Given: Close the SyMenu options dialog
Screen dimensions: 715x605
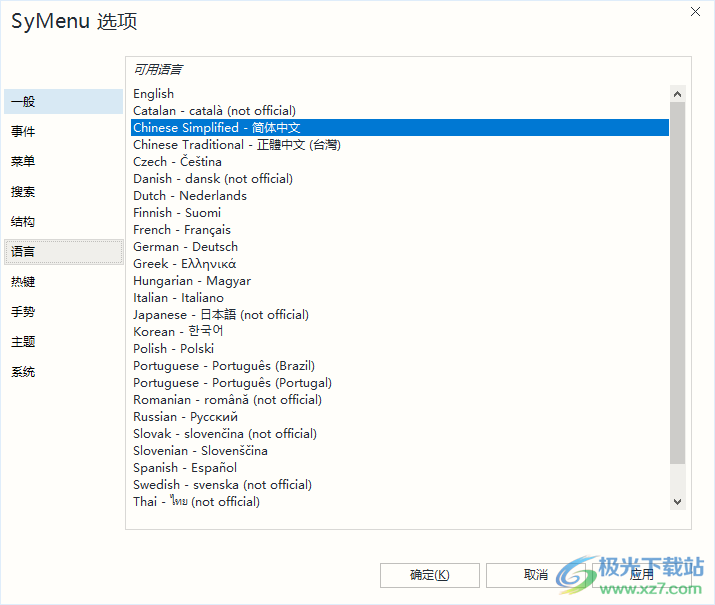Looking at the screenshot, I should 695,11.
